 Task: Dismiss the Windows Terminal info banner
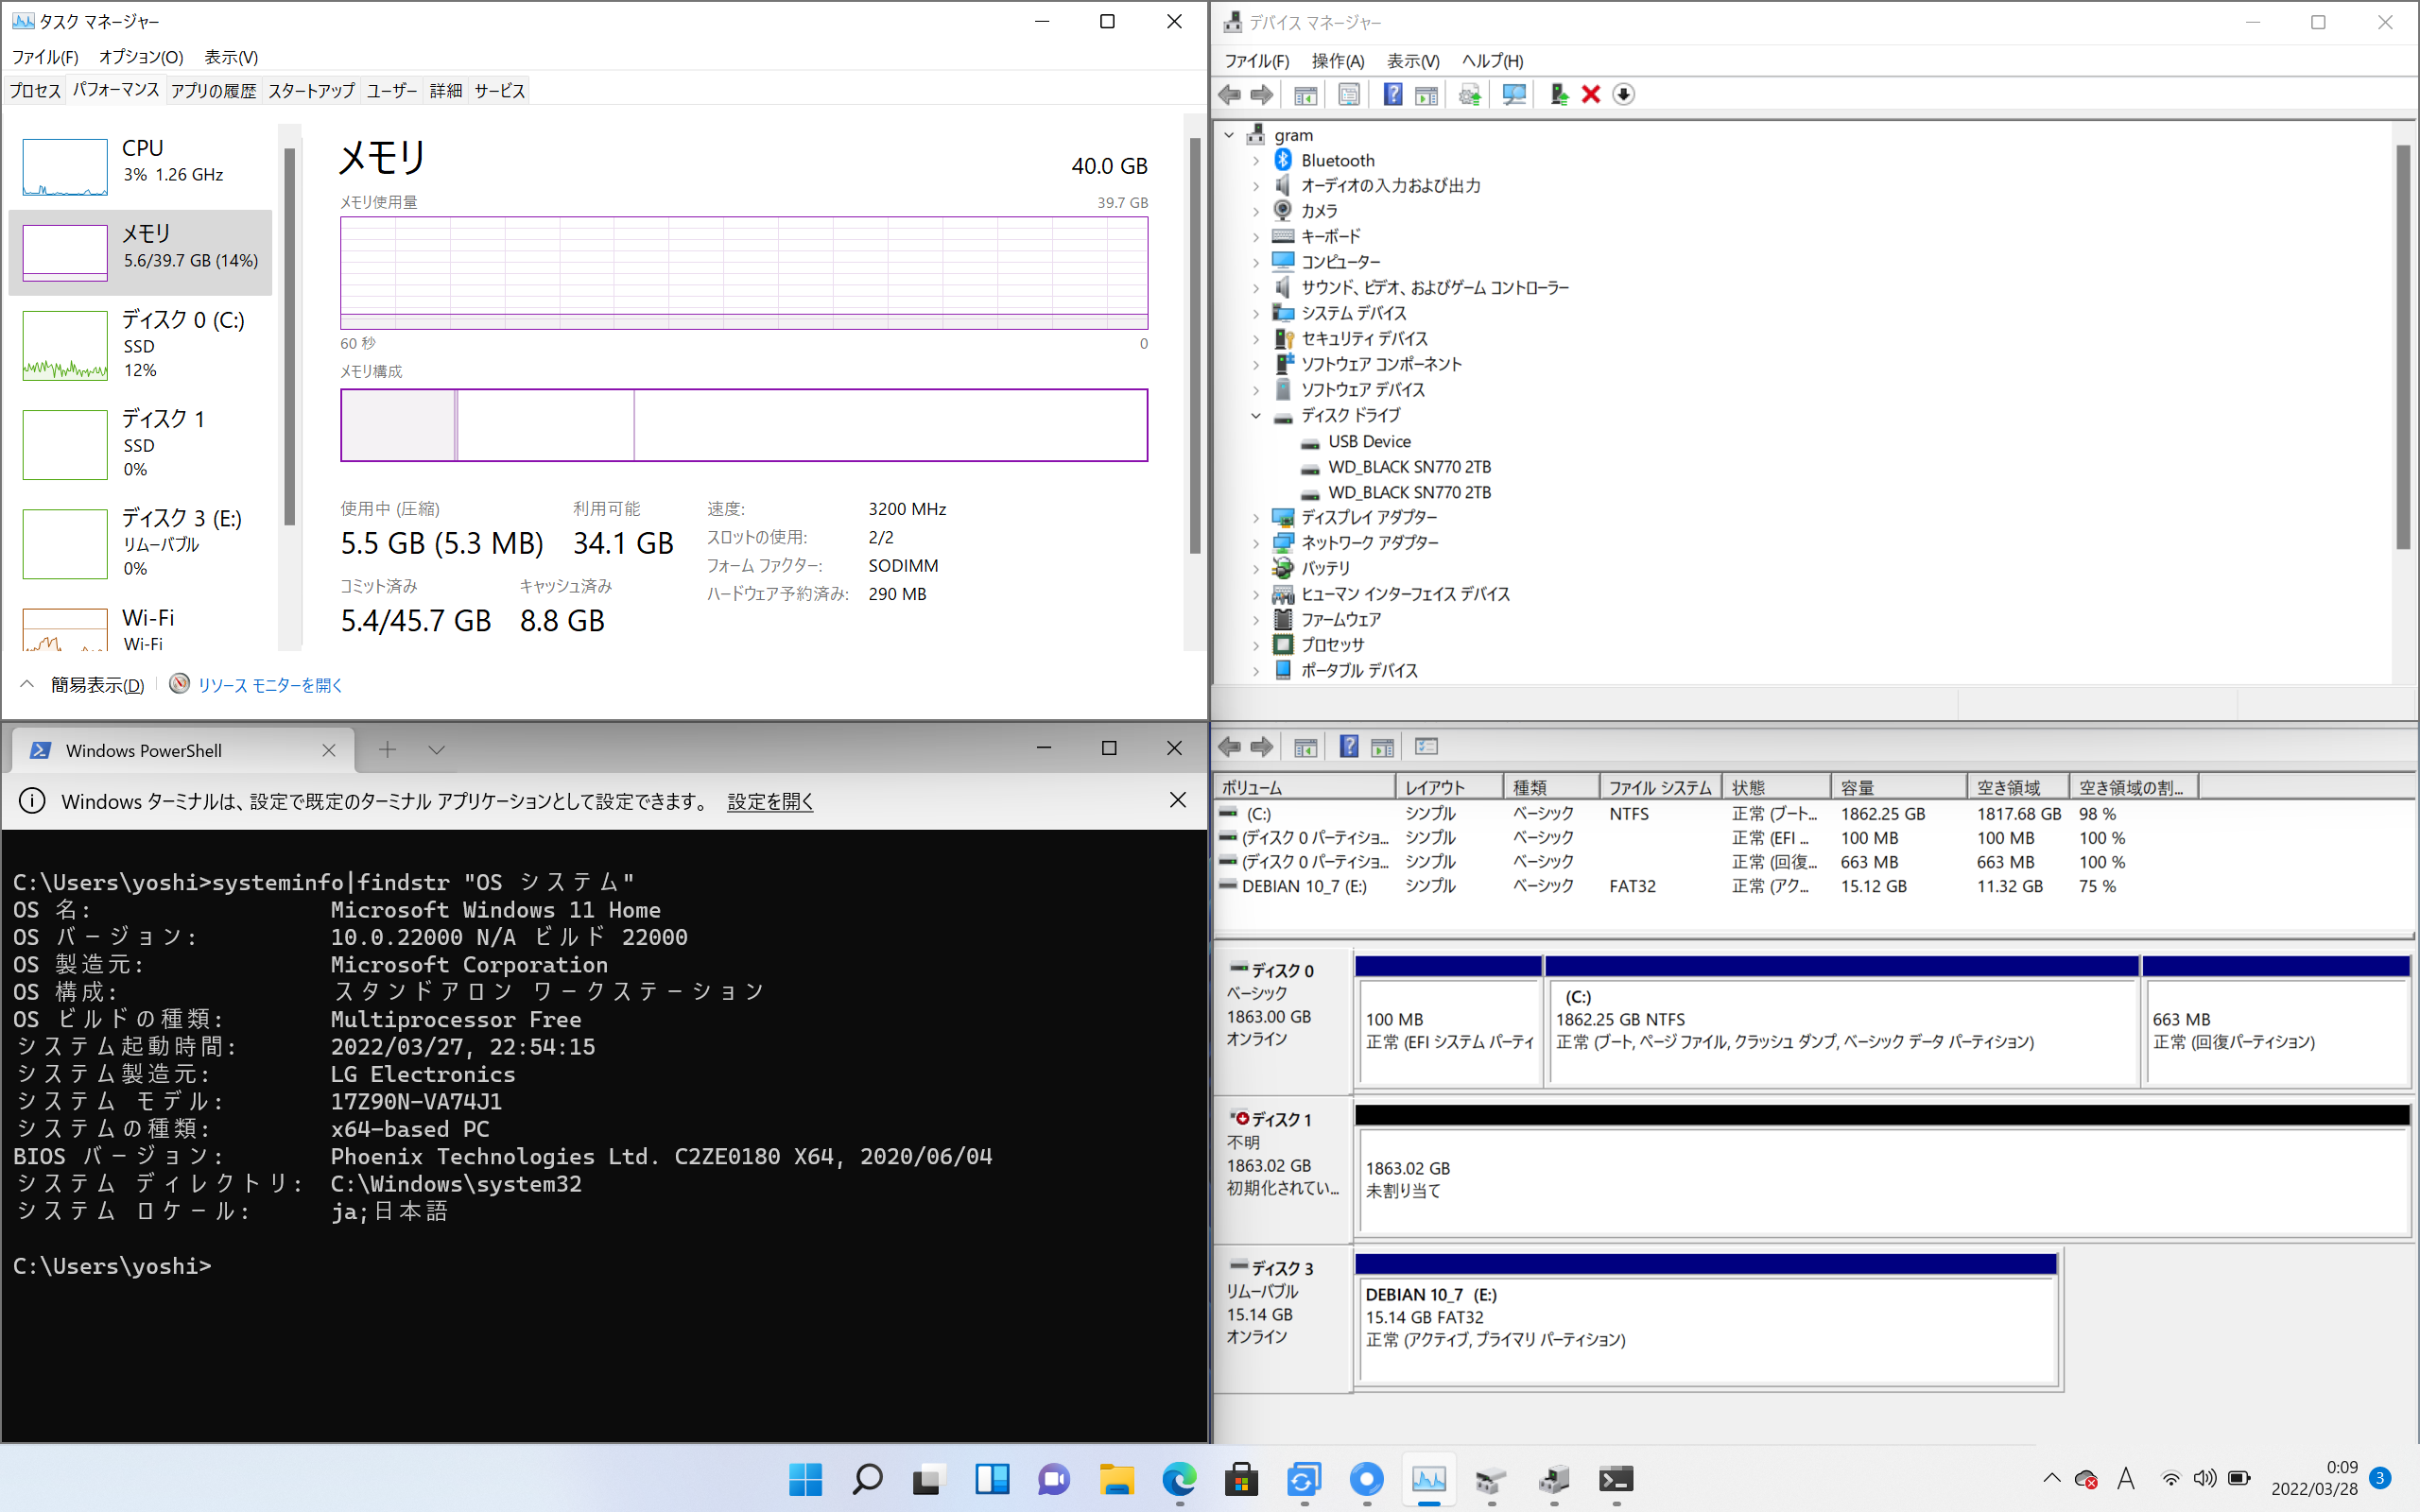(1178, 800)
